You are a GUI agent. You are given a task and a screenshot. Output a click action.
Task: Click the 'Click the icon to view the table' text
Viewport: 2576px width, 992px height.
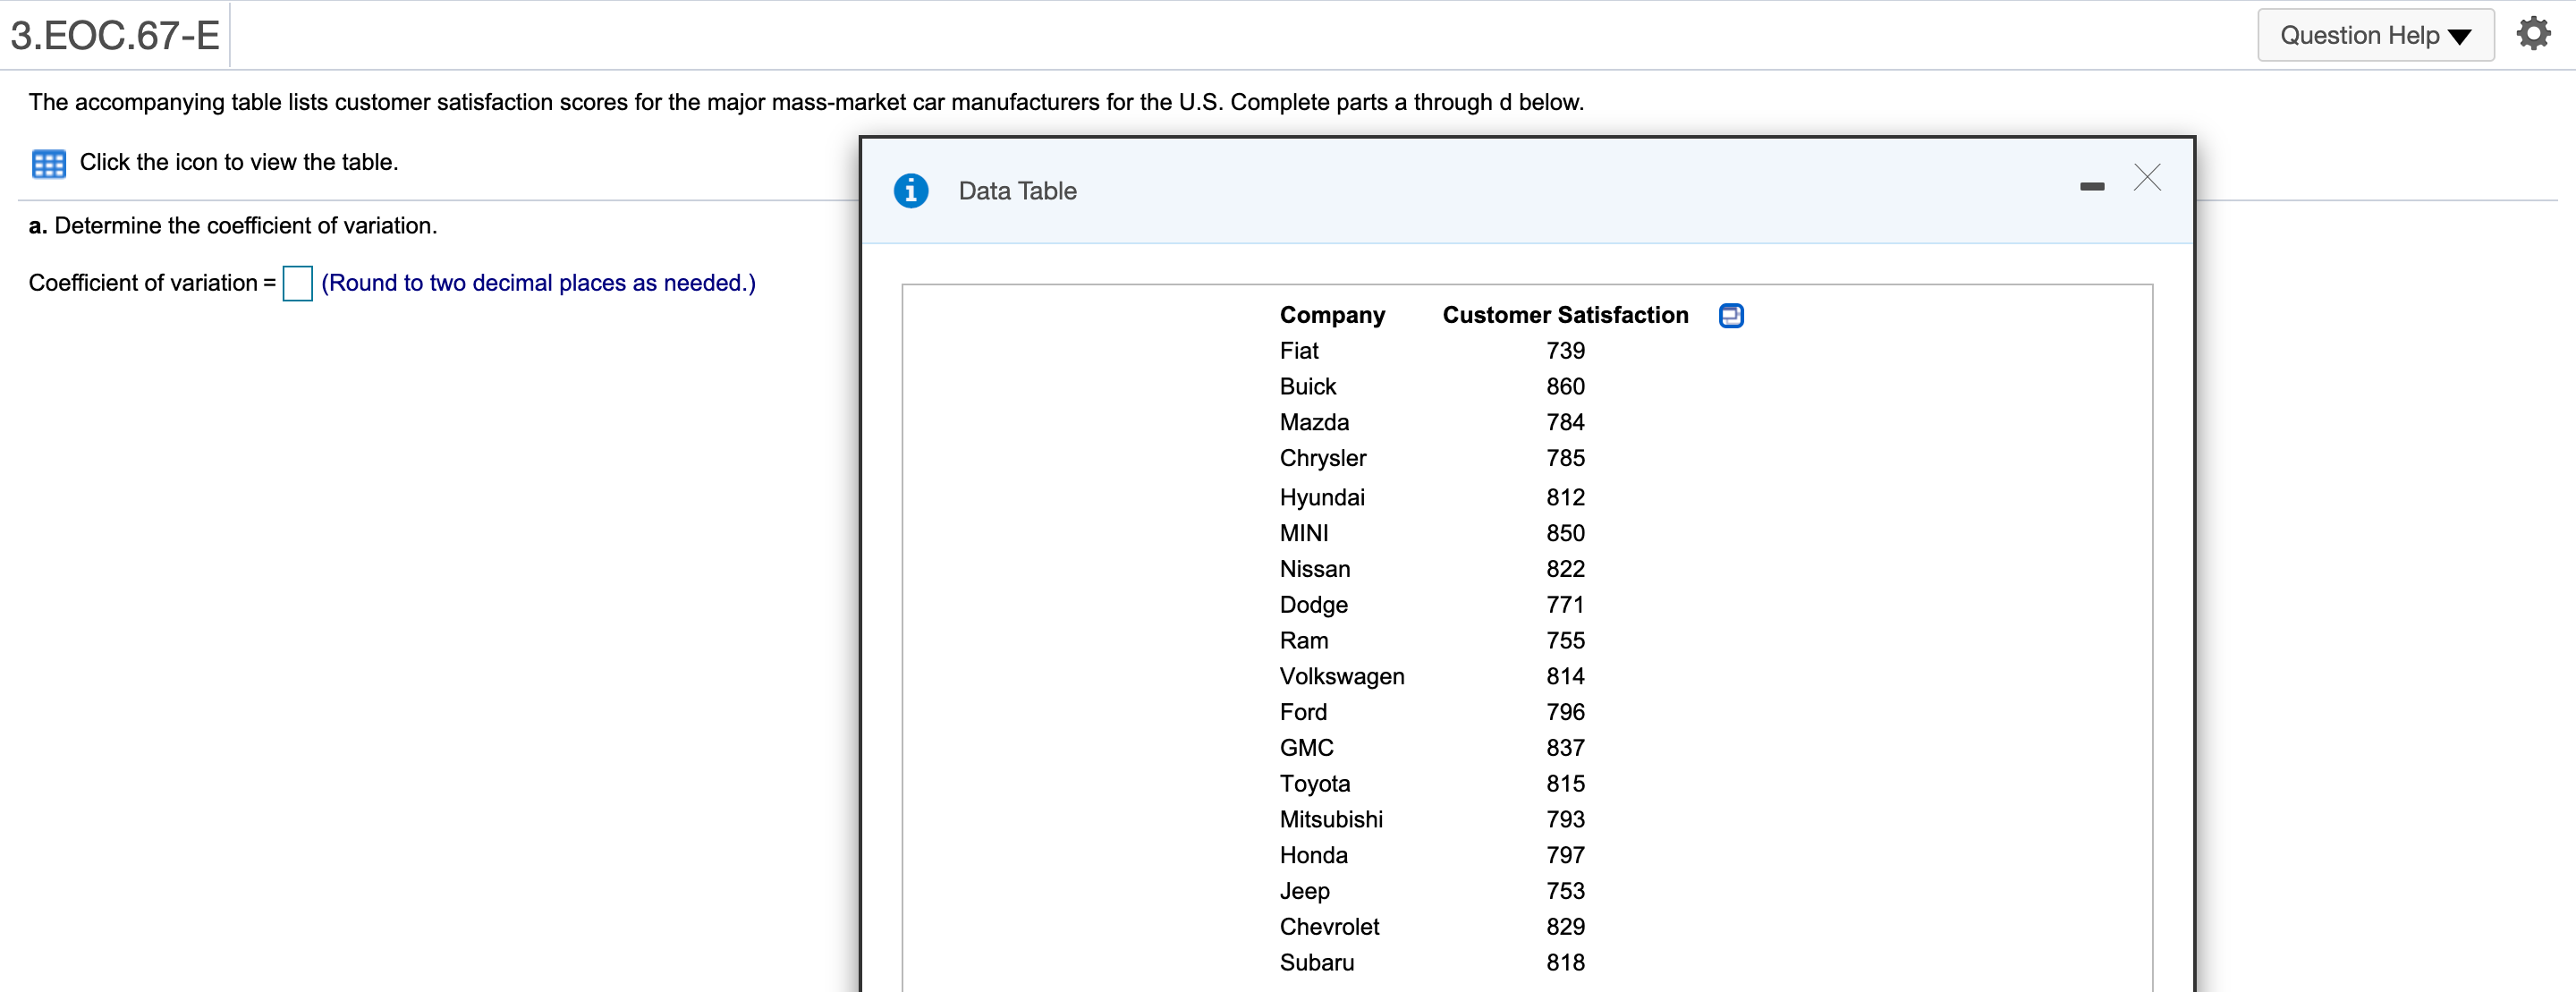click(239, 162)
